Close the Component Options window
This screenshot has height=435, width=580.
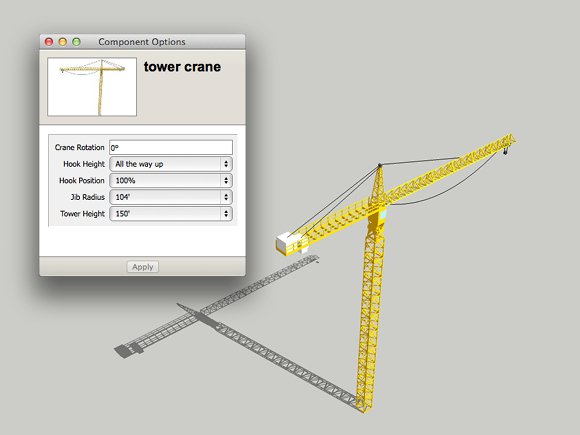coord(49,42)
